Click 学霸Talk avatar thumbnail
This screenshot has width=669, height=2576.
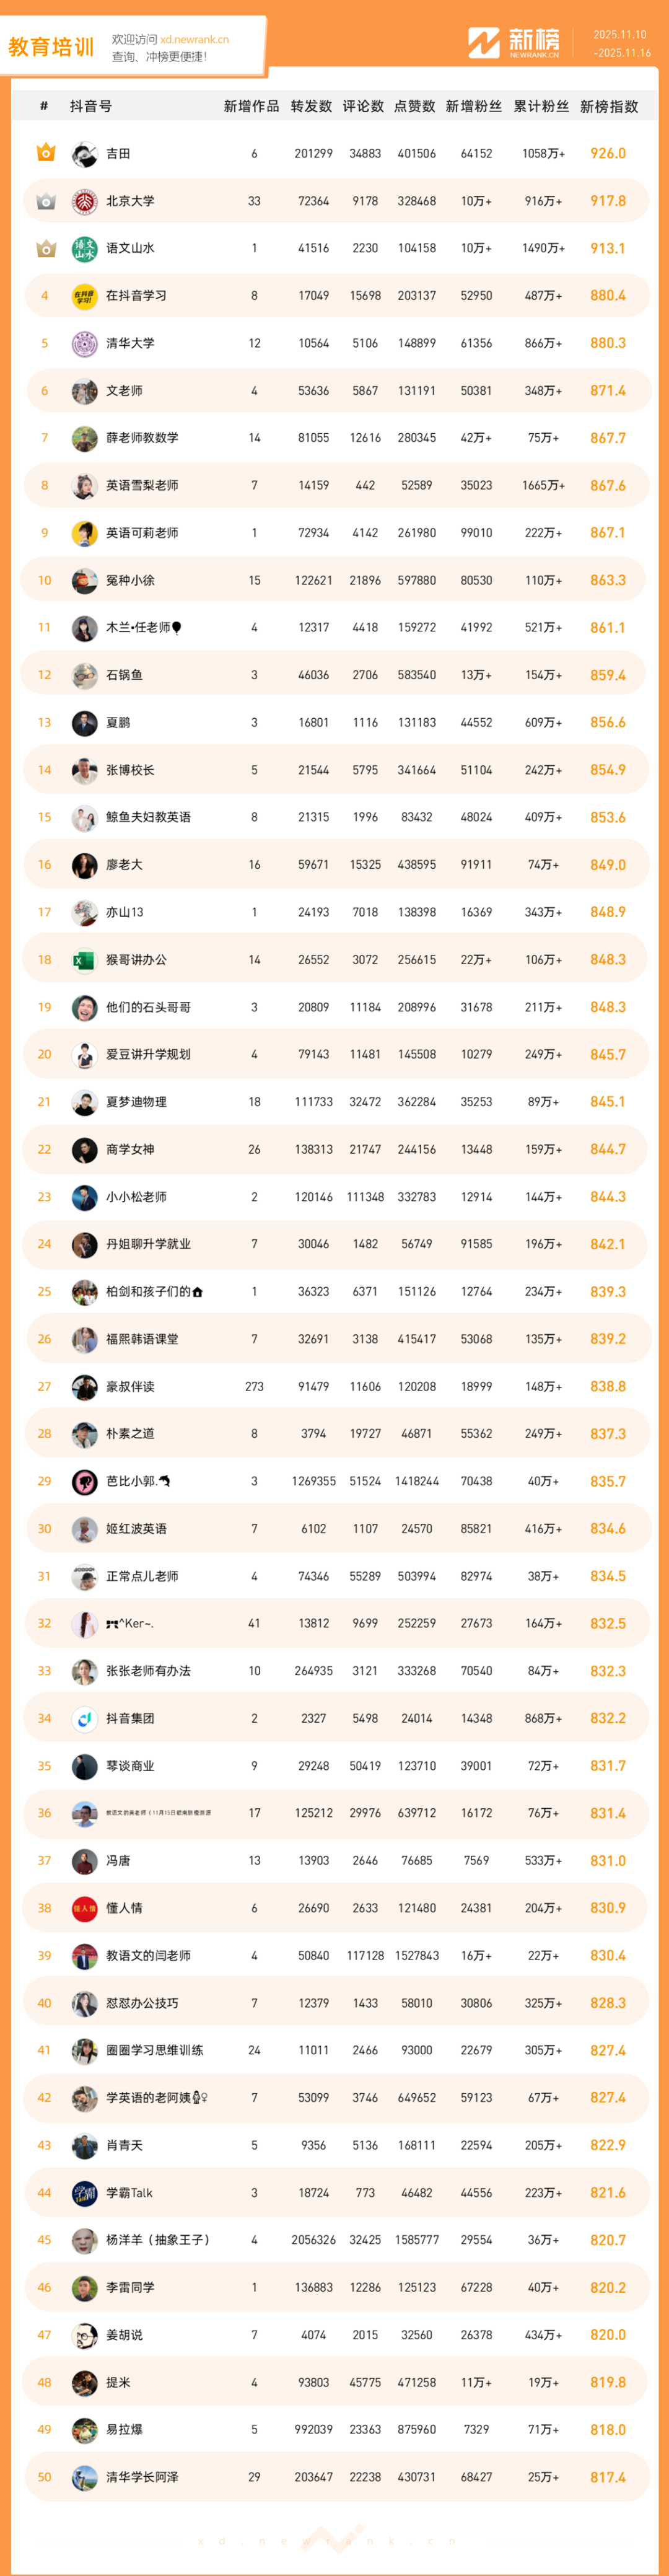pos(84,2193)
